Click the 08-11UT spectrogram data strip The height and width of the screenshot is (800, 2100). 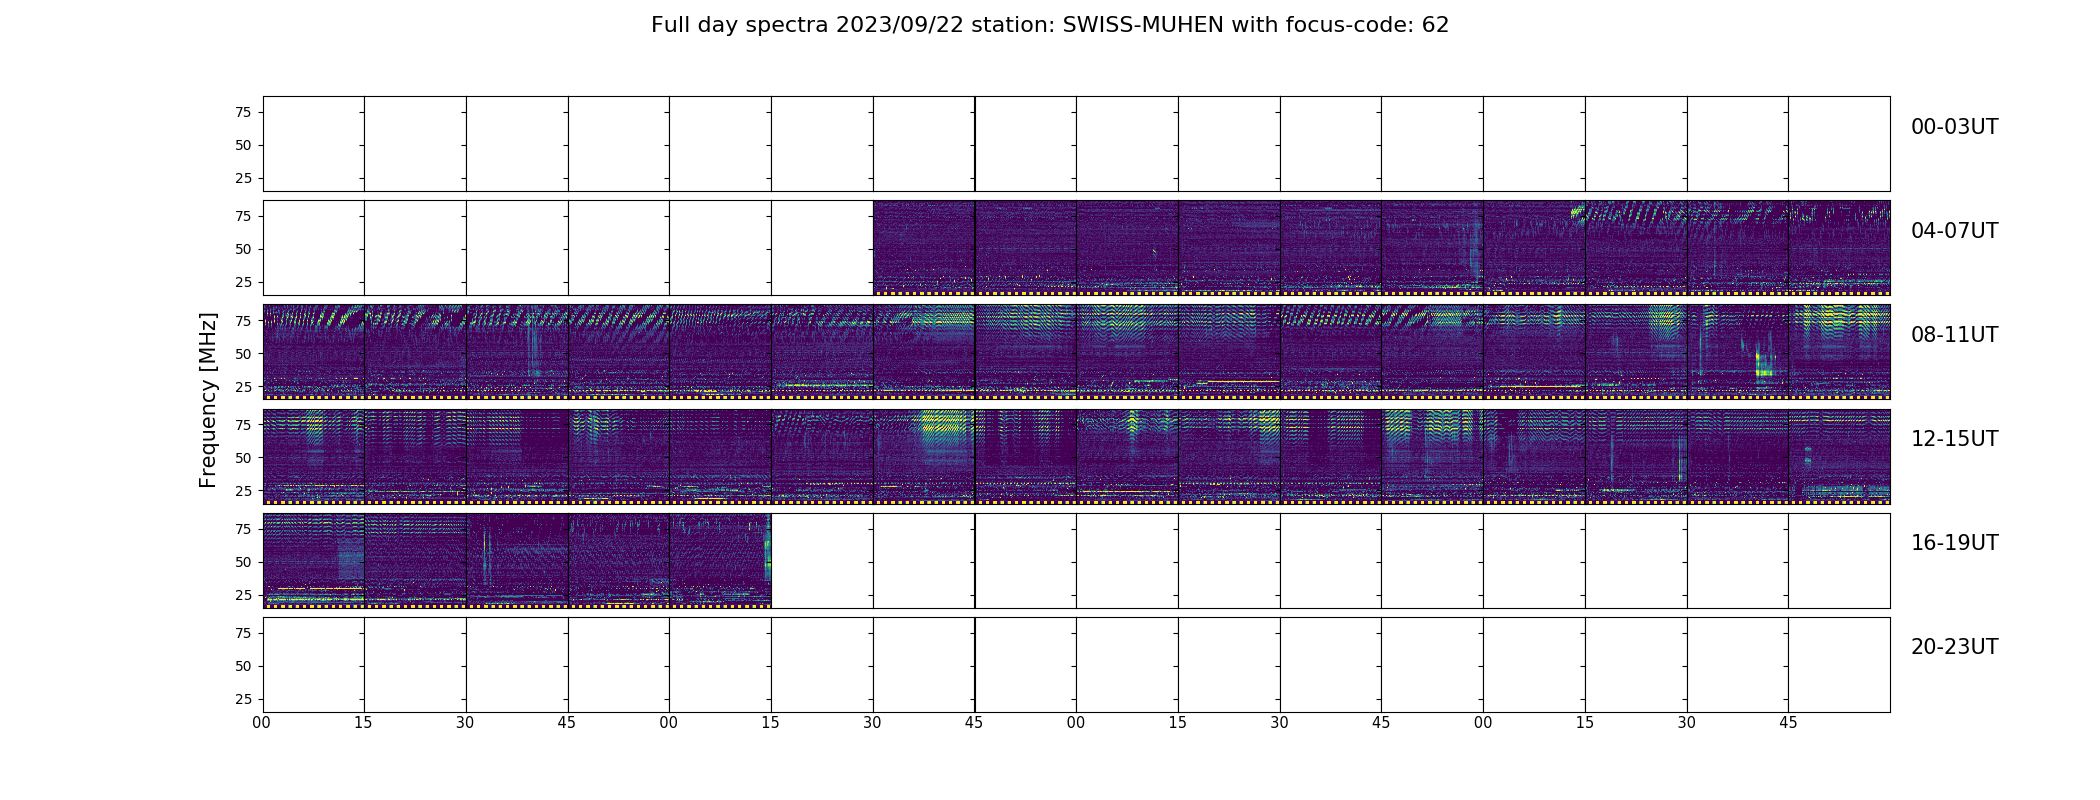coord(1076,352)
